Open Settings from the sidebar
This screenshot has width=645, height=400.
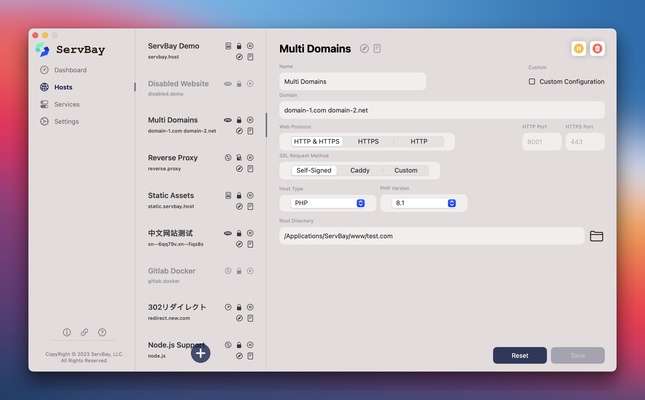[x=60, y=121]
